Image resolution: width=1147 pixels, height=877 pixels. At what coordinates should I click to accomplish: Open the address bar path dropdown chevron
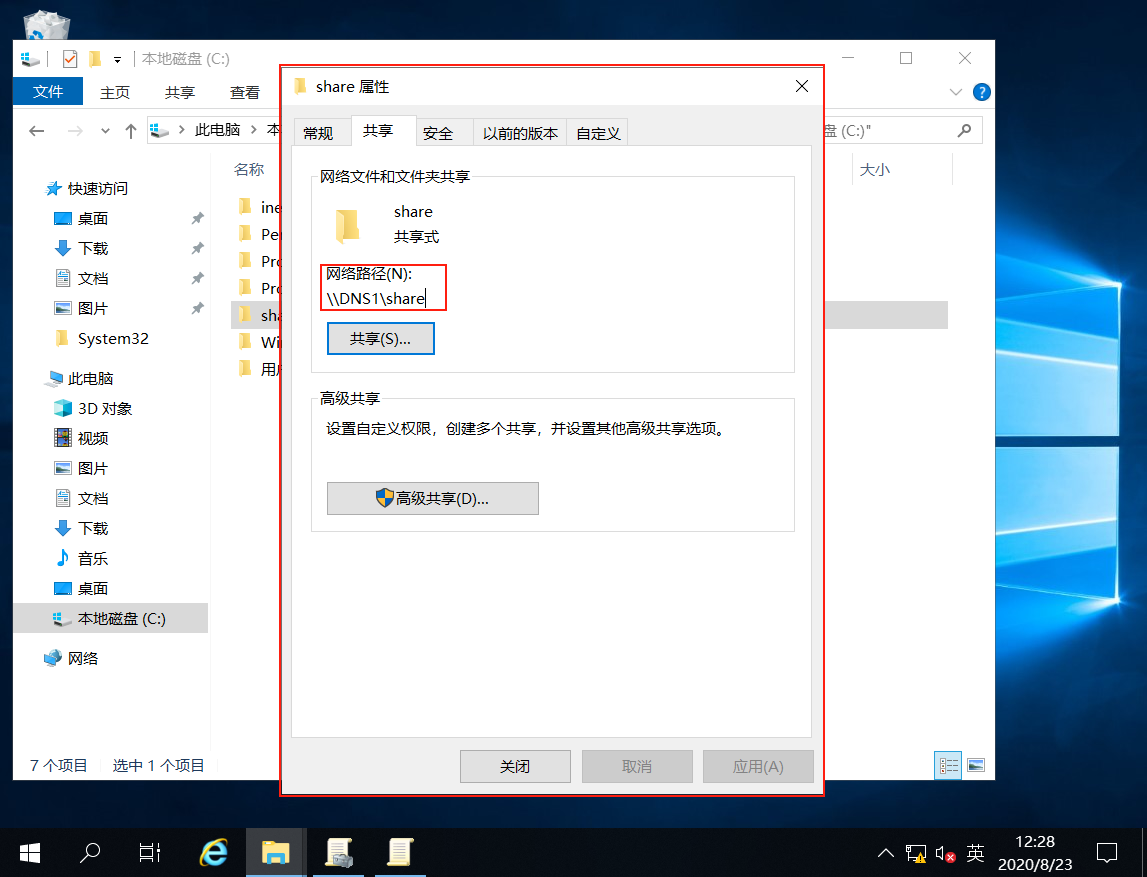click(x=104, y=130)
